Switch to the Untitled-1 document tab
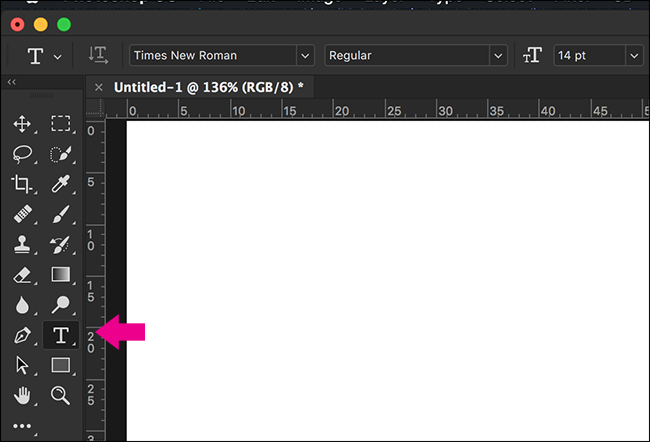Screen dimensions: 650x442 pos(208,87)
